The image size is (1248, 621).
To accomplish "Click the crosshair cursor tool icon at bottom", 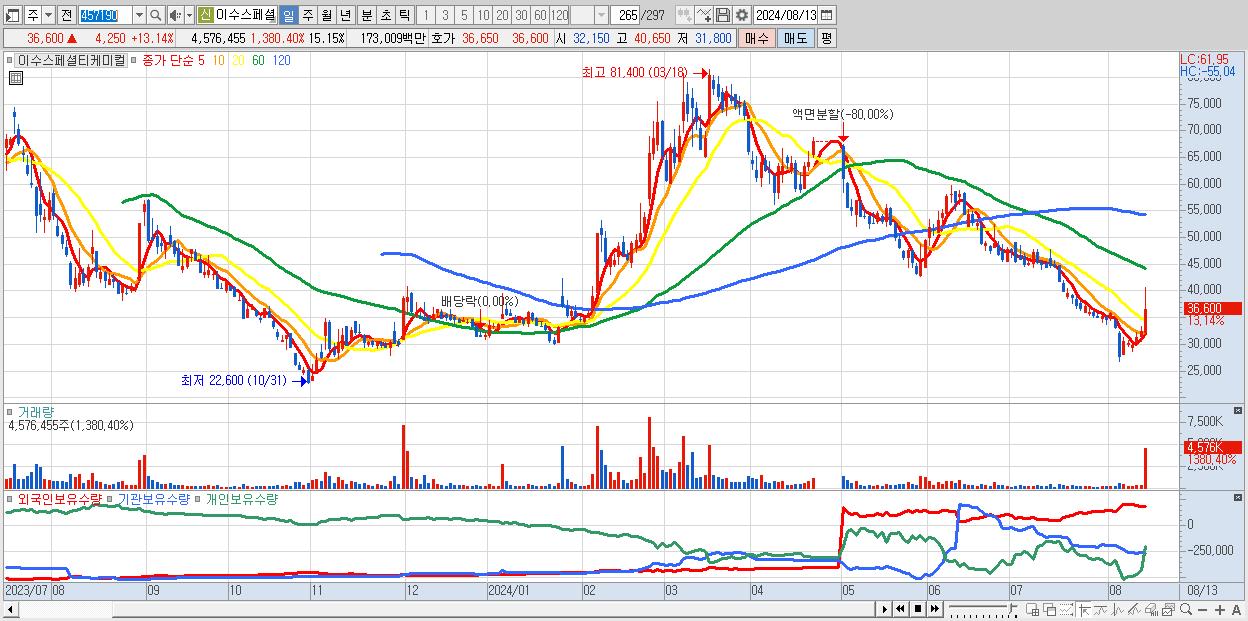I will click(x=1084, y=610).
